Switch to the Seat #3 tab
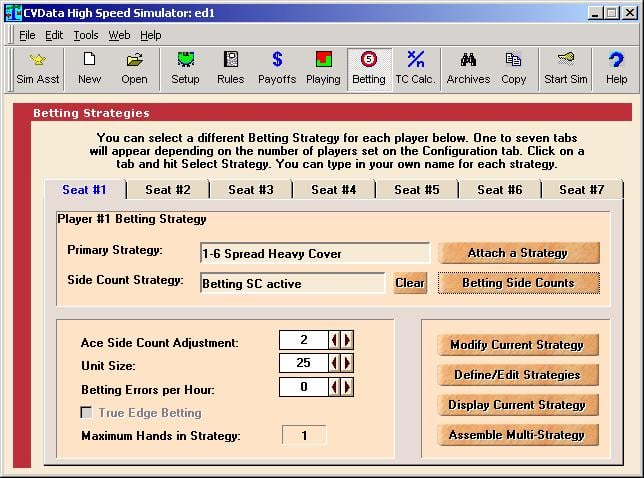 [x=250, y=190]
